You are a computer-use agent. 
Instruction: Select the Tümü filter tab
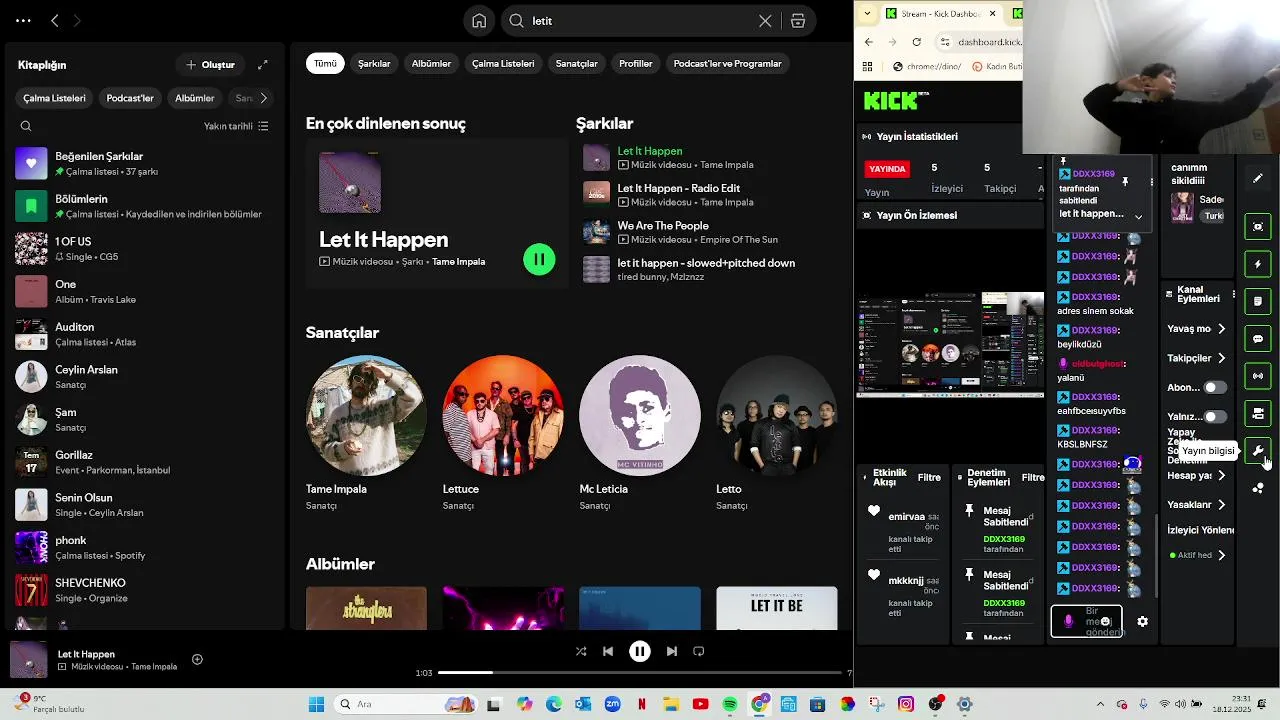(325, 63)
